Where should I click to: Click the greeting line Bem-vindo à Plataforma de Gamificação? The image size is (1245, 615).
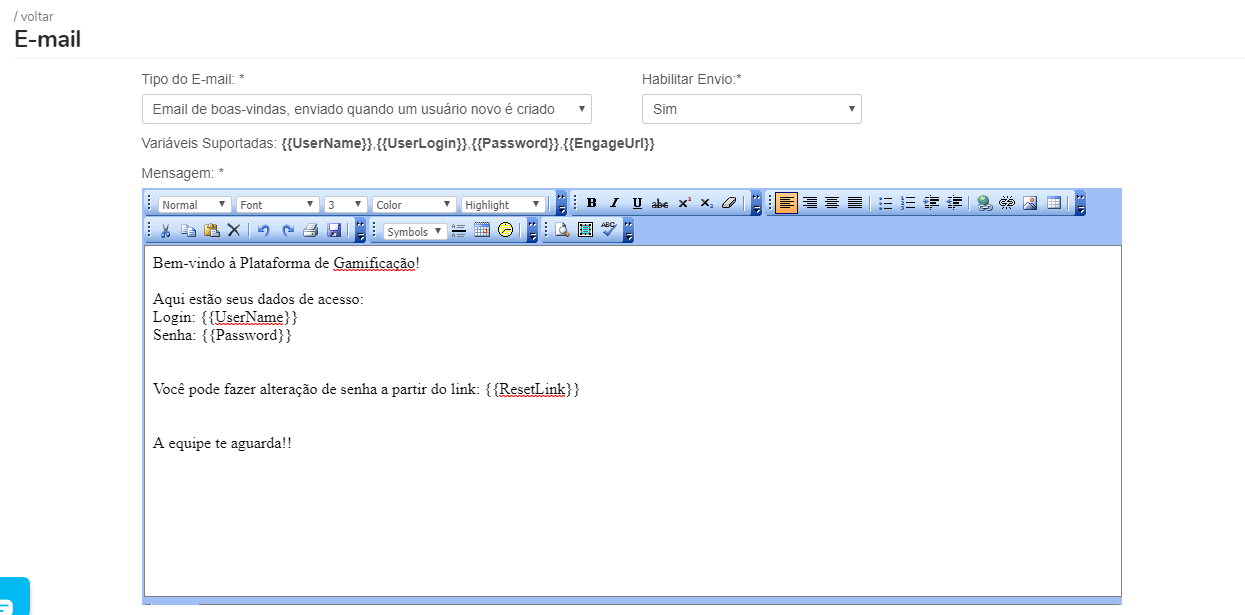click(286, 264)
